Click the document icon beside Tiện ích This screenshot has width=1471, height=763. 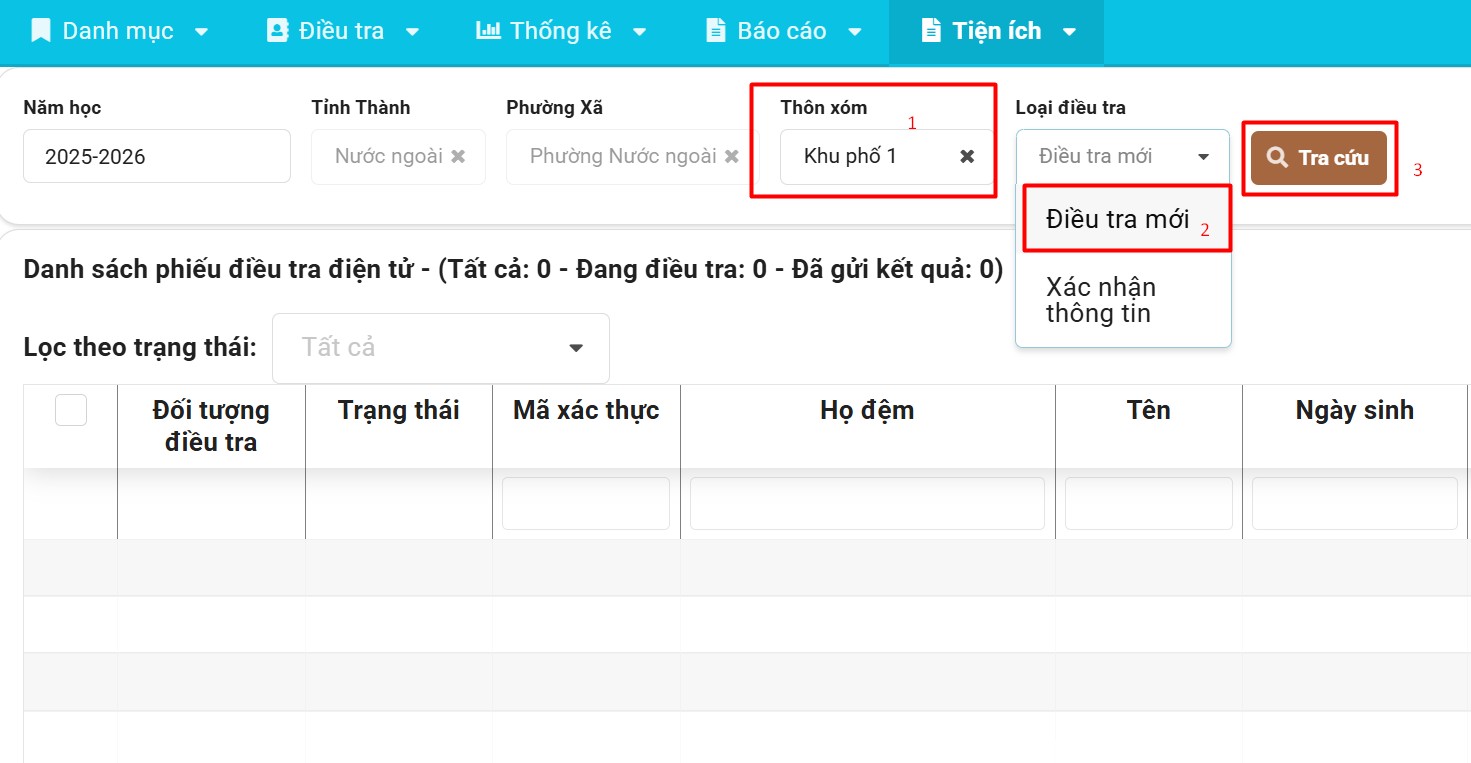(931, 31)
